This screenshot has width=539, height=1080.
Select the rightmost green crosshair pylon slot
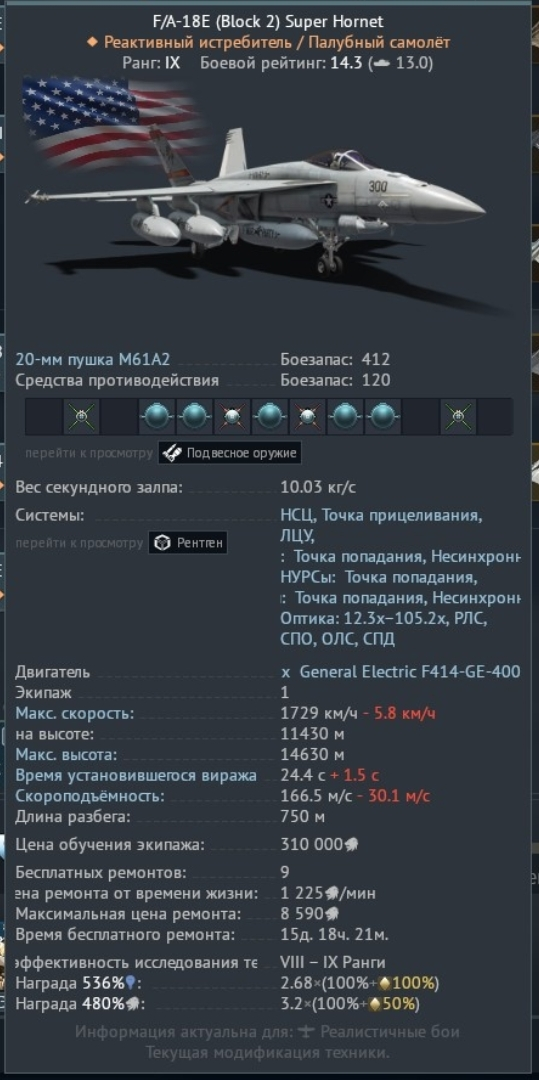(458, 416)
